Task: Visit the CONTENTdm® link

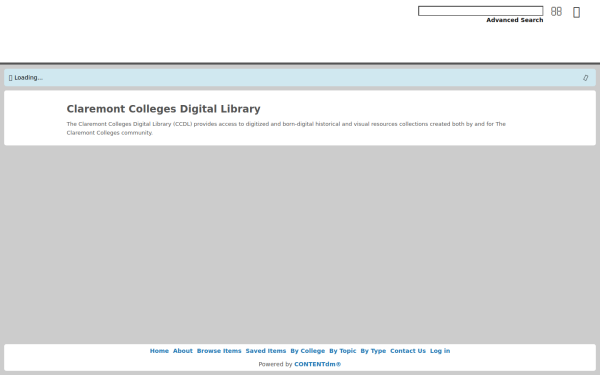Action: [318, 364]
